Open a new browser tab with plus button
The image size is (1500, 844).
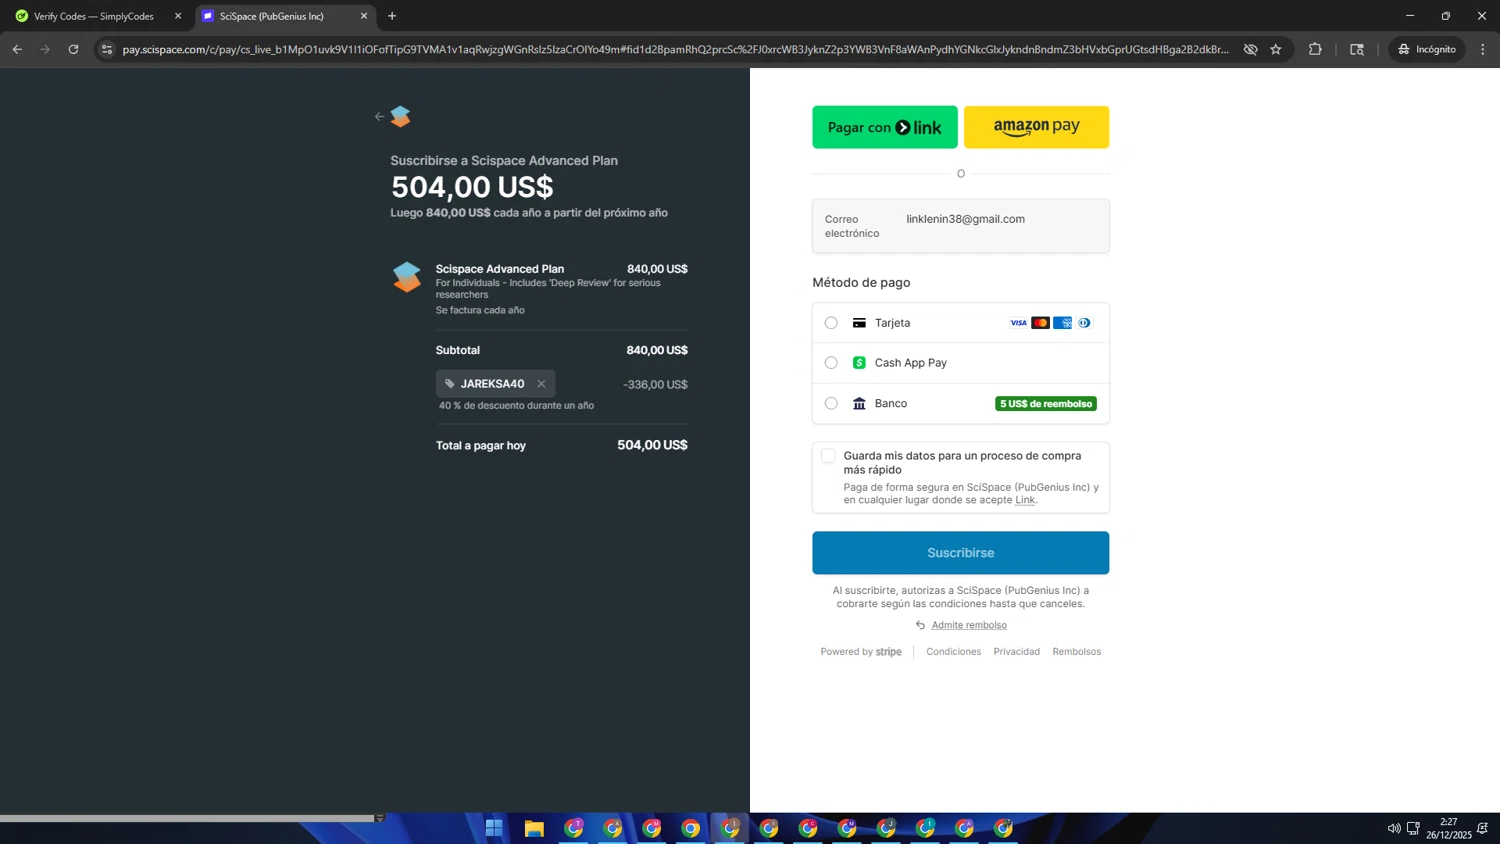click(x=392, y=16)
